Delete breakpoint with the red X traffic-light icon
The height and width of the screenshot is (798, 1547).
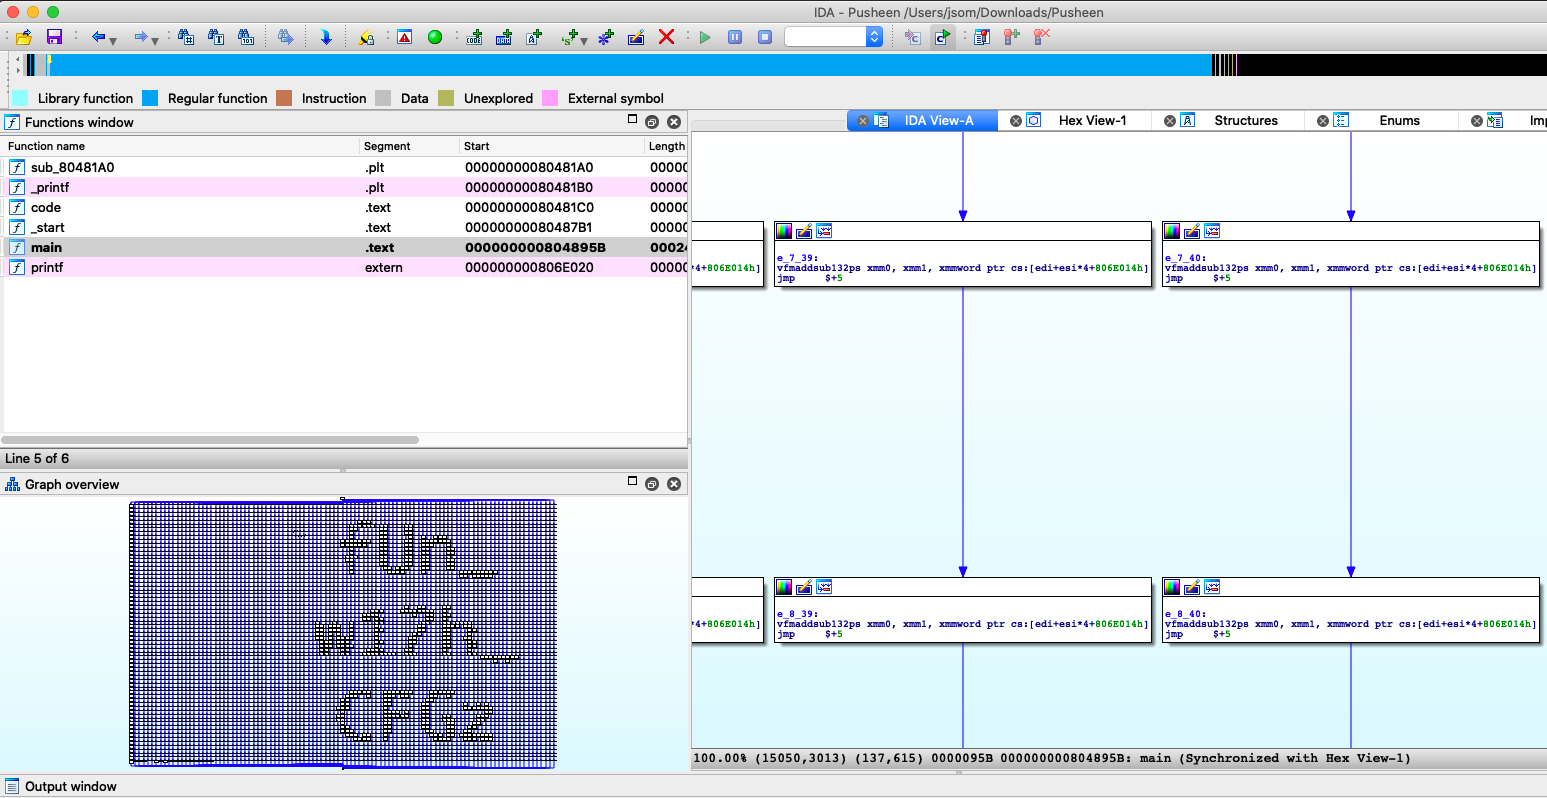1042,37
